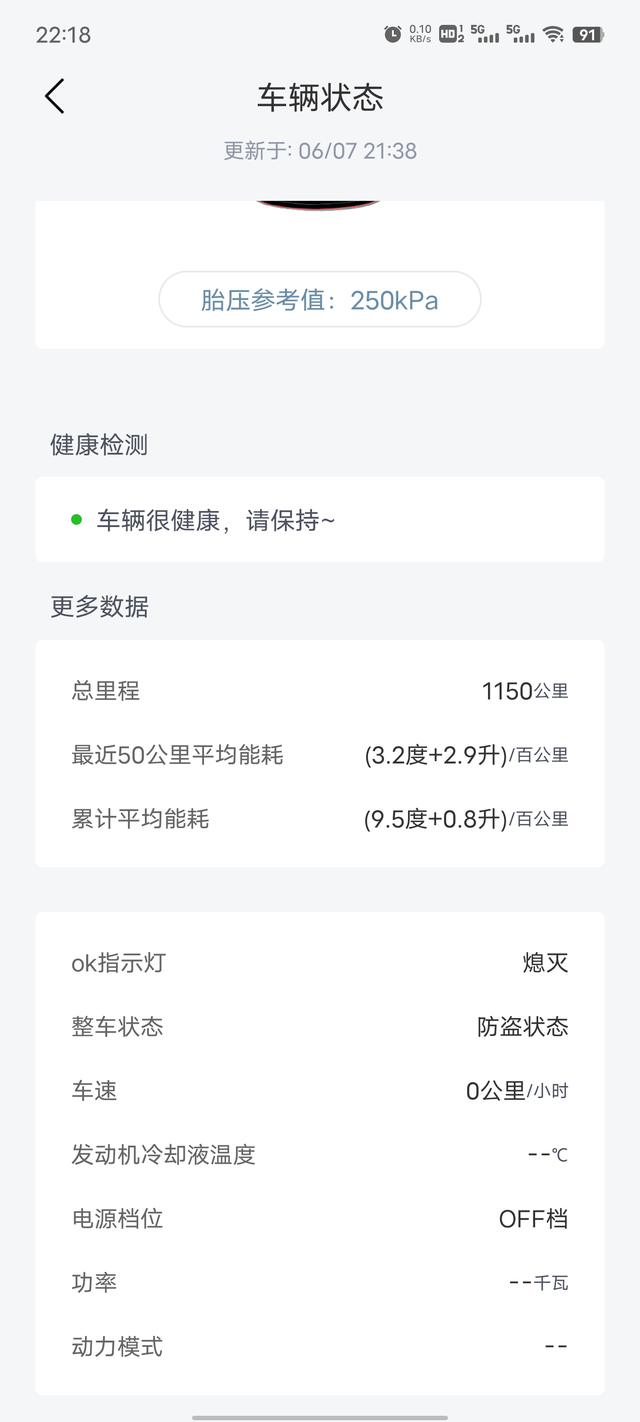The image size is (640, 1422).
Task: Tap the 动力模式 row
Action: tap(320, 1346)
